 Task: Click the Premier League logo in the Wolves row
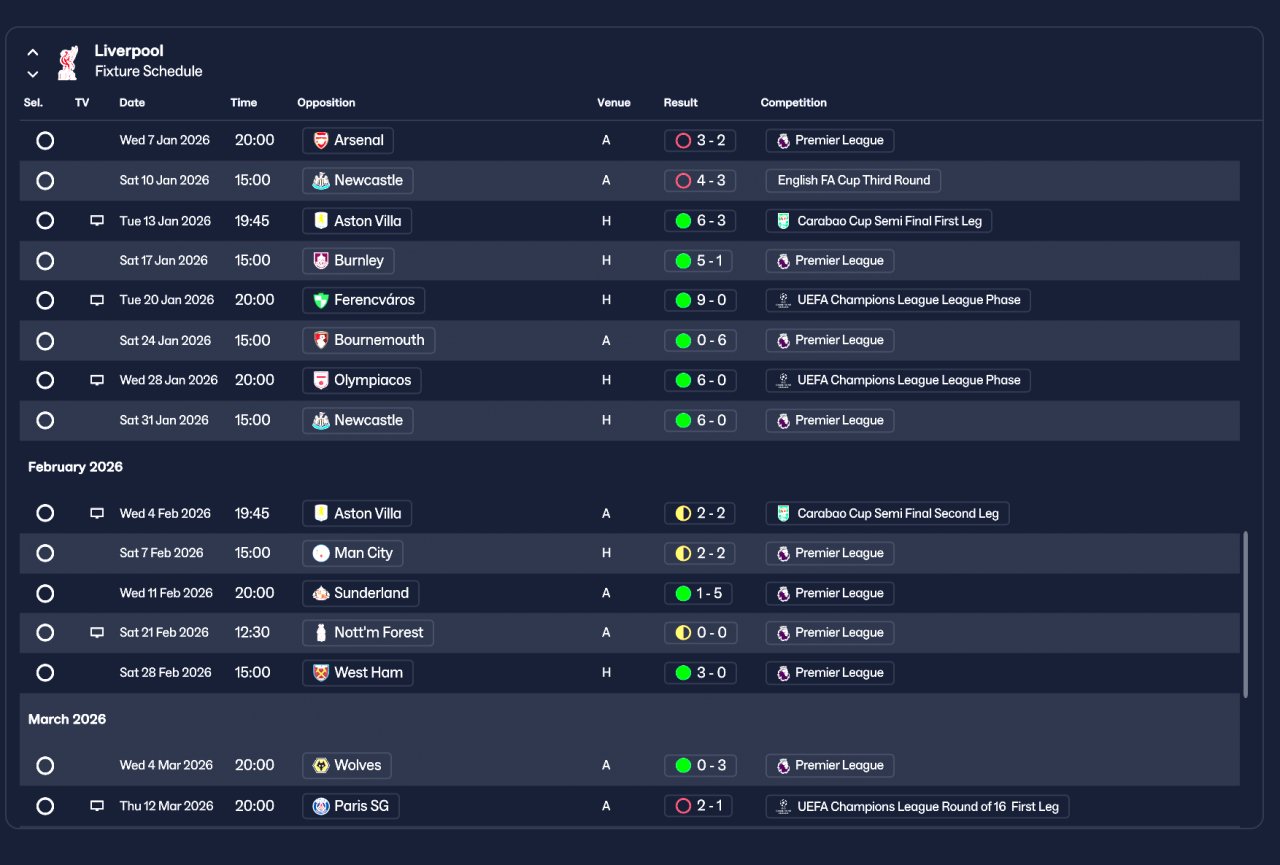(x=783, y=766)
